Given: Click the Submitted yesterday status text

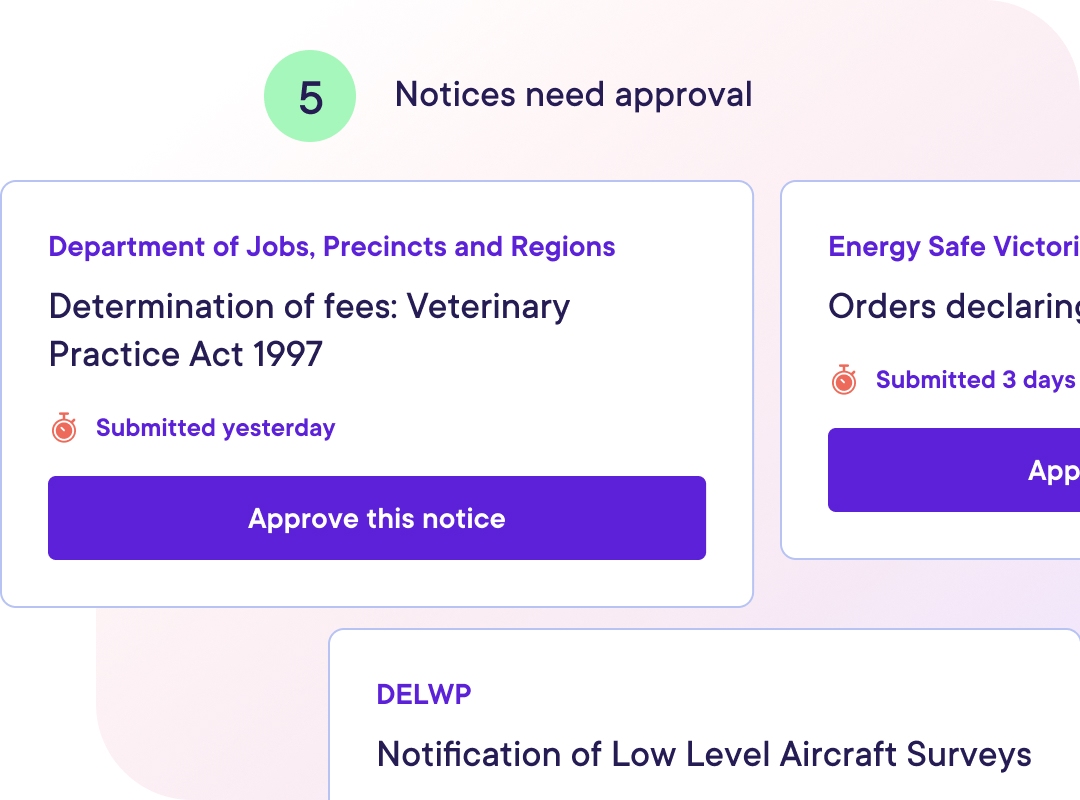Looking at the screenshot, I should coord(215,428).
